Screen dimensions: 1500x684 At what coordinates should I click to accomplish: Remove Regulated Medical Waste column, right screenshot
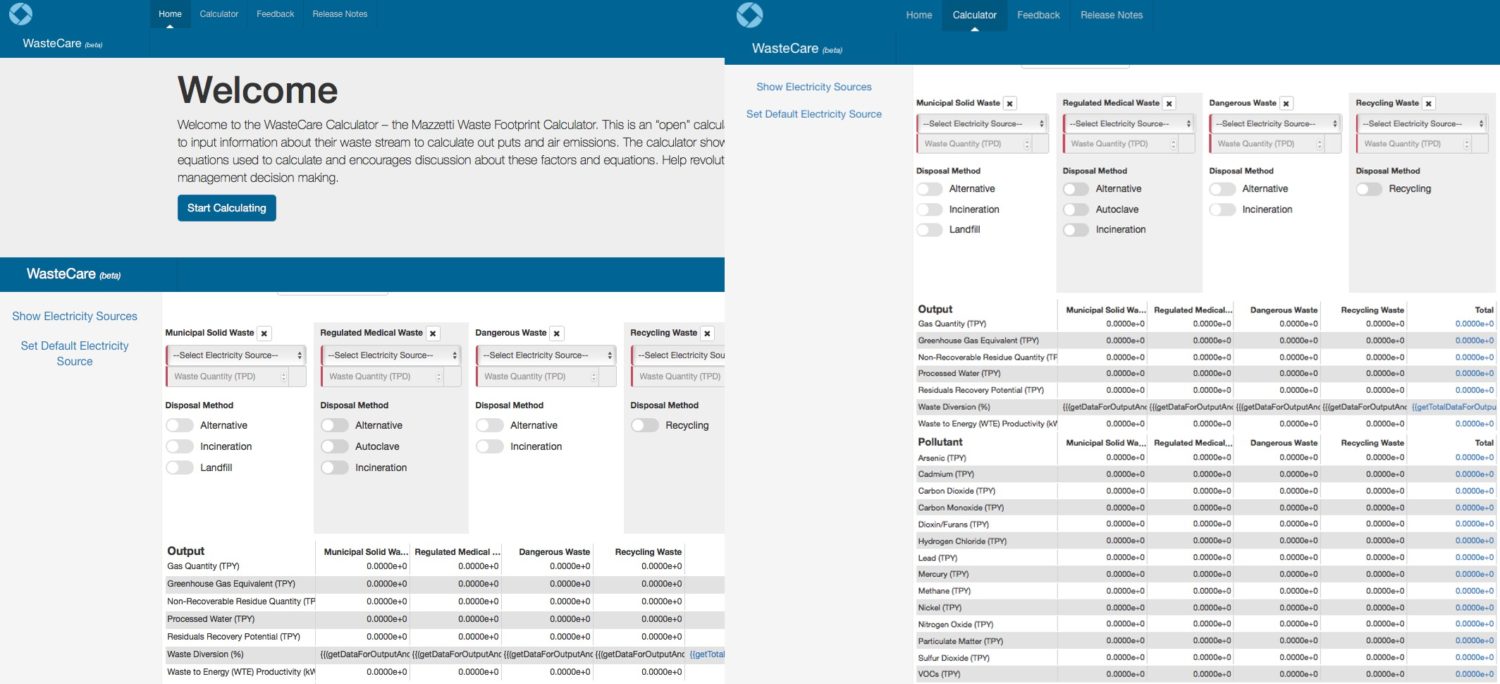pyautogui.click(x=1169, y=103)
